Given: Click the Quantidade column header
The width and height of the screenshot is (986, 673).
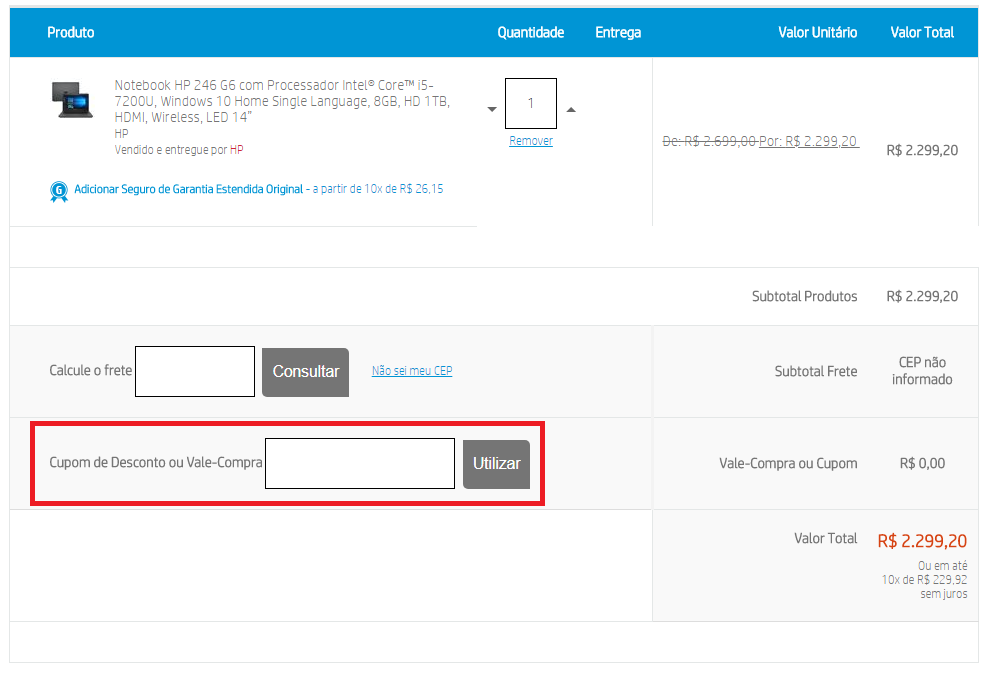Looking at the screenshot, I should pyautogui.click(x=531, y=33).
